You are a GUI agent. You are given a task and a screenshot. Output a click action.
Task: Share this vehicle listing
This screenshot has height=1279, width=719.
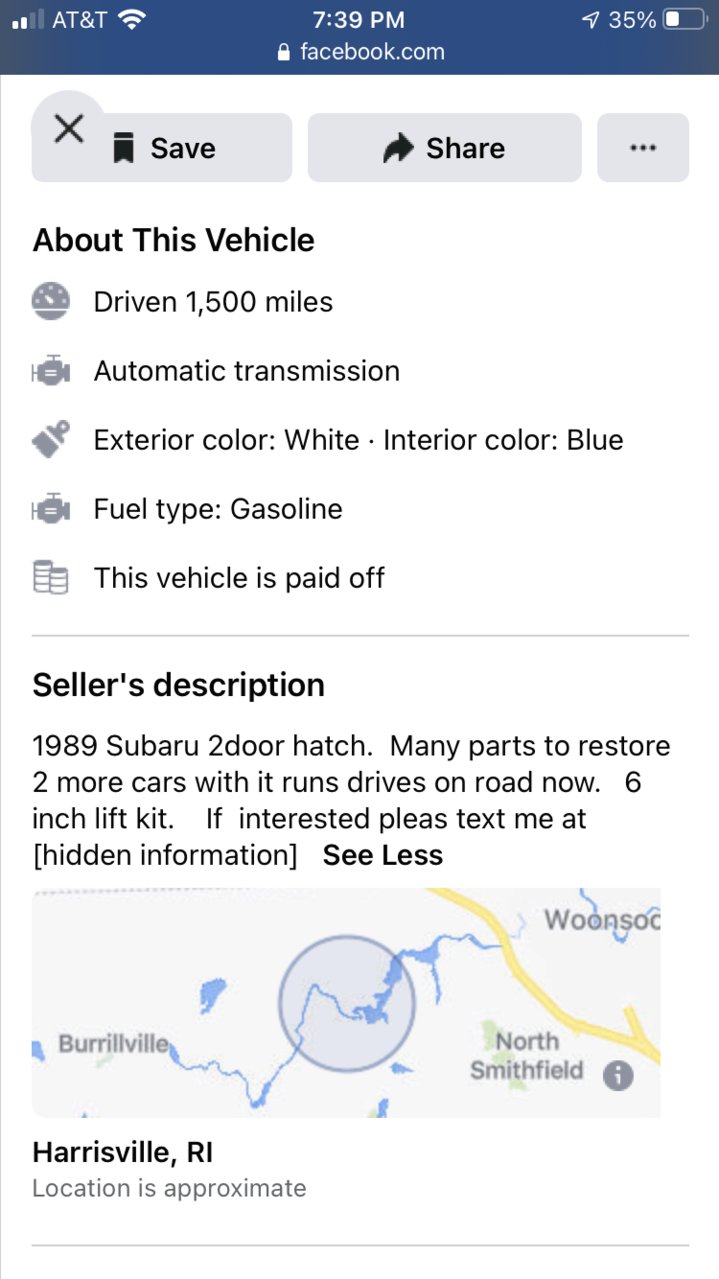click(444, 148)
